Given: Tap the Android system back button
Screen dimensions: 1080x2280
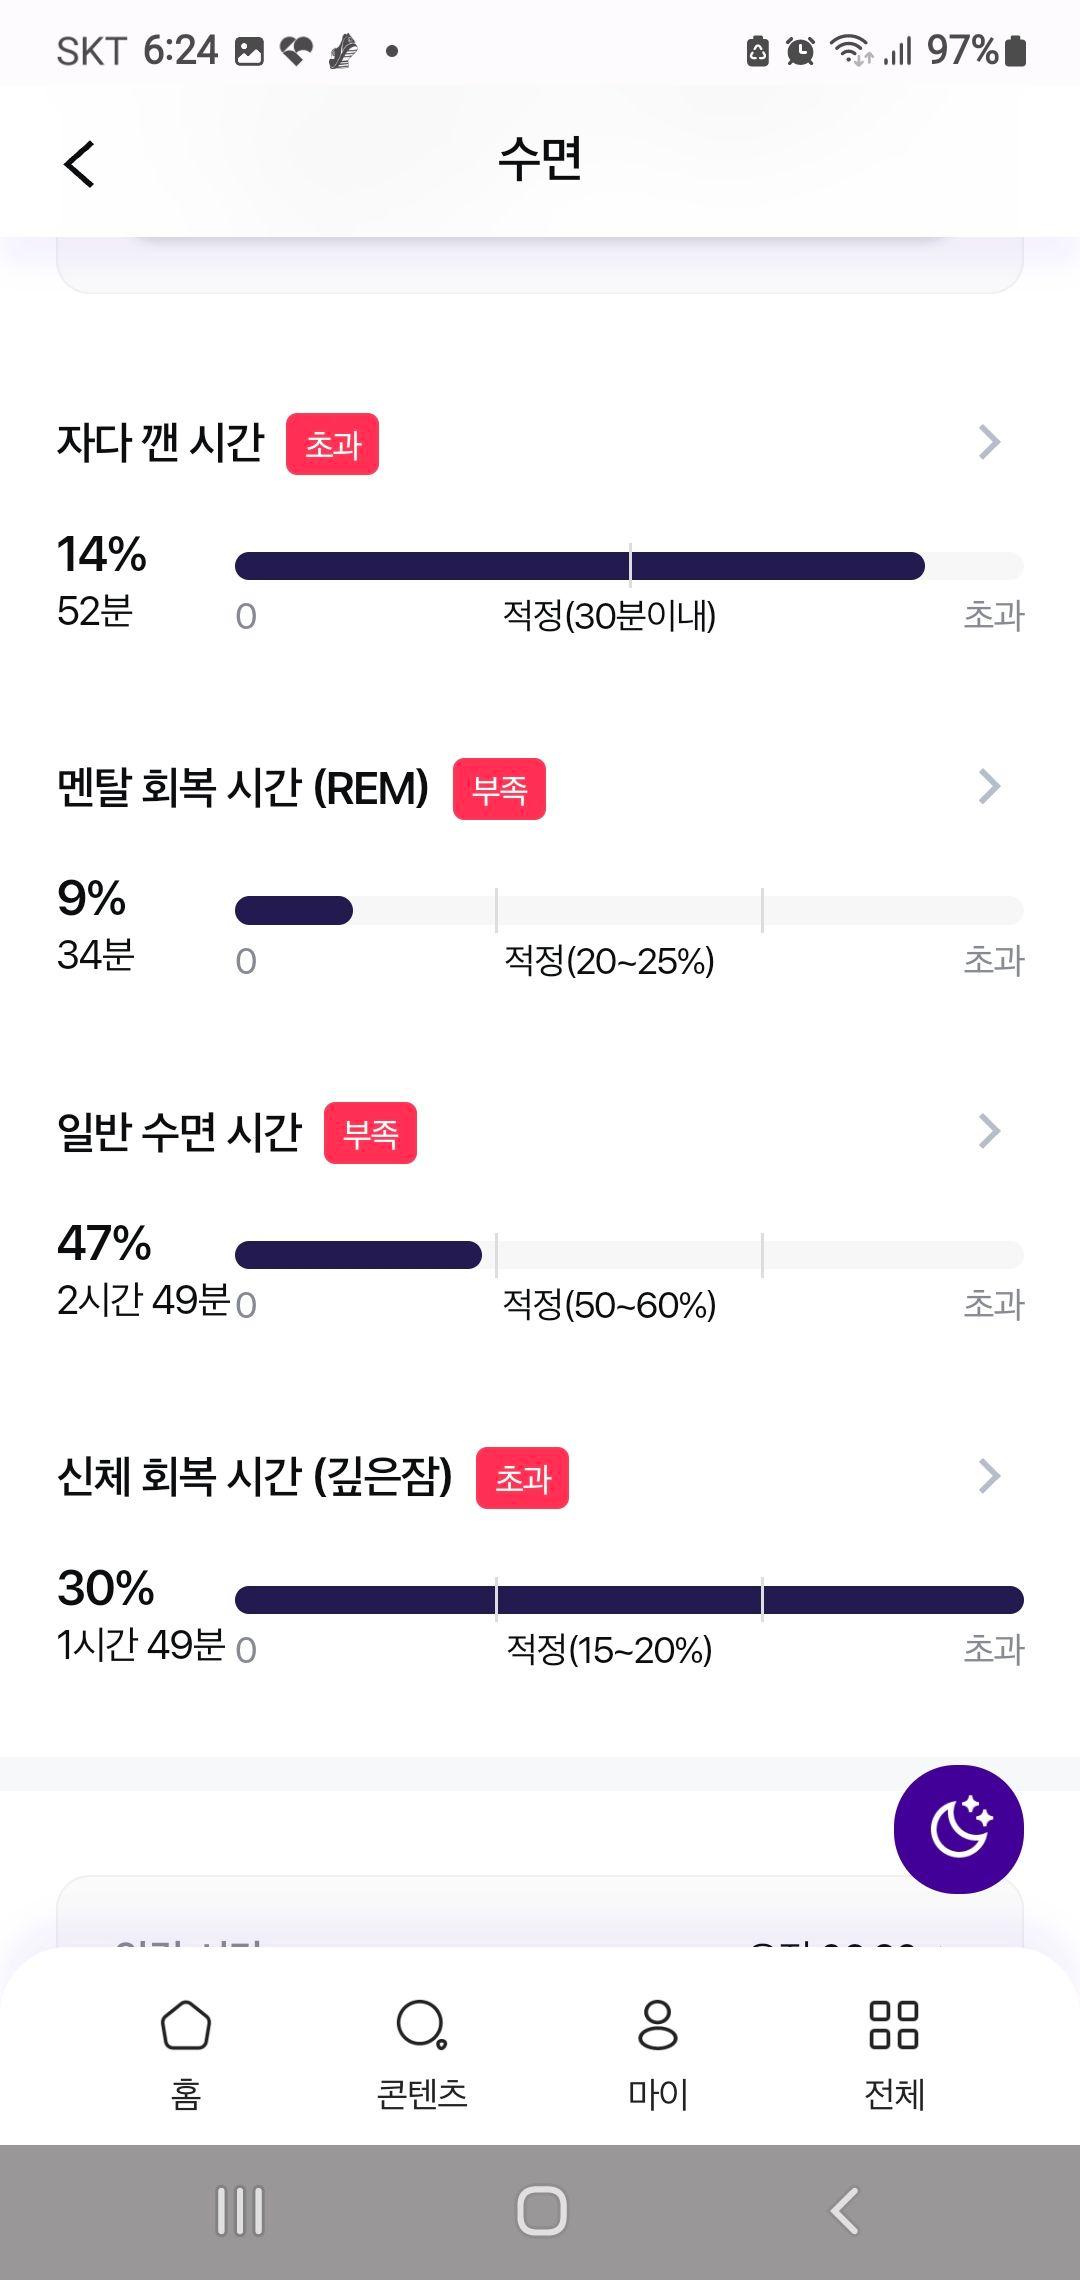Looking at the screenshot, I should click(x=844, y=2211).
